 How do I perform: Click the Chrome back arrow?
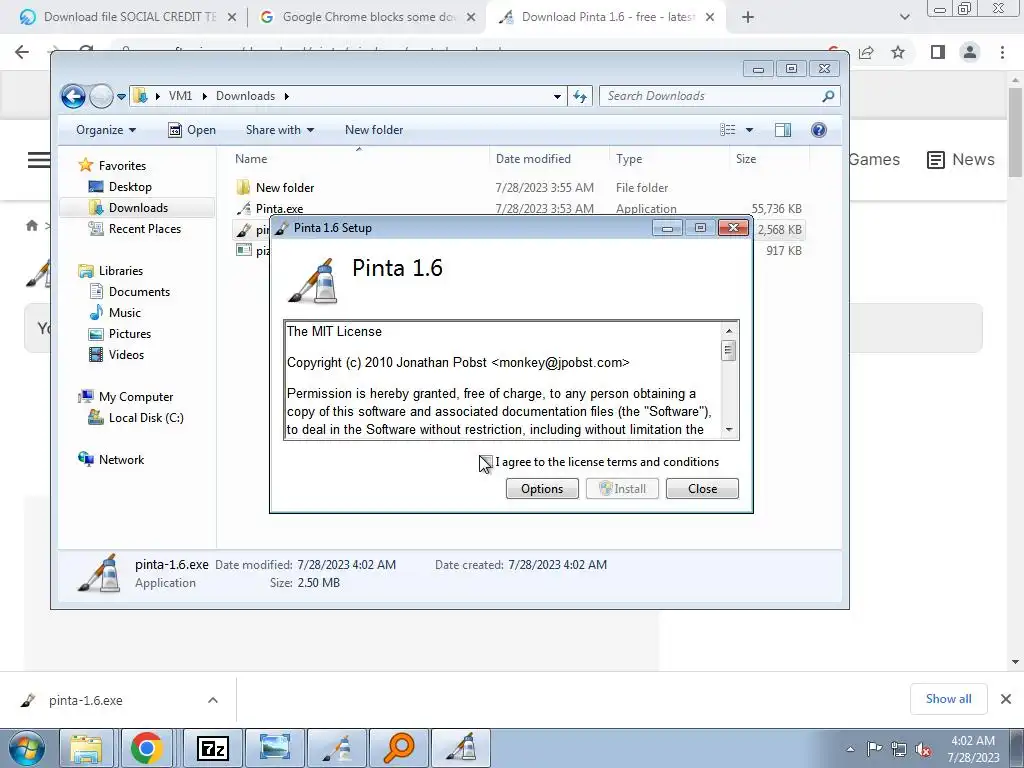(22, 52)
